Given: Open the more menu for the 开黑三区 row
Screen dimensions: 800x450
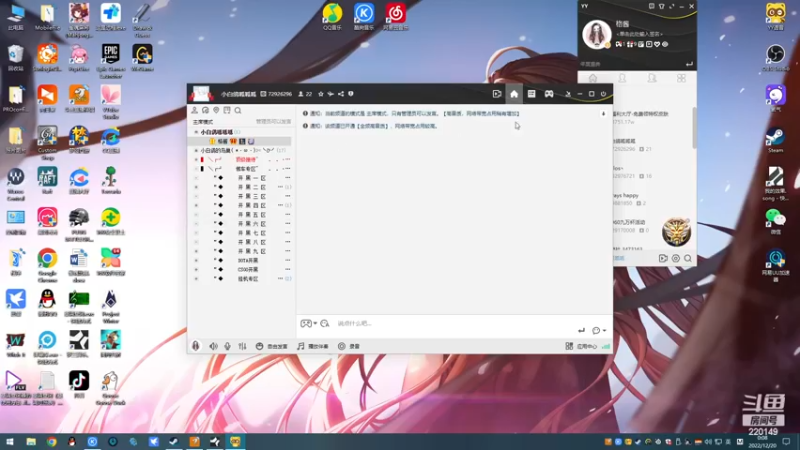Looking at the screenshot, I should (x=288, y=196).
